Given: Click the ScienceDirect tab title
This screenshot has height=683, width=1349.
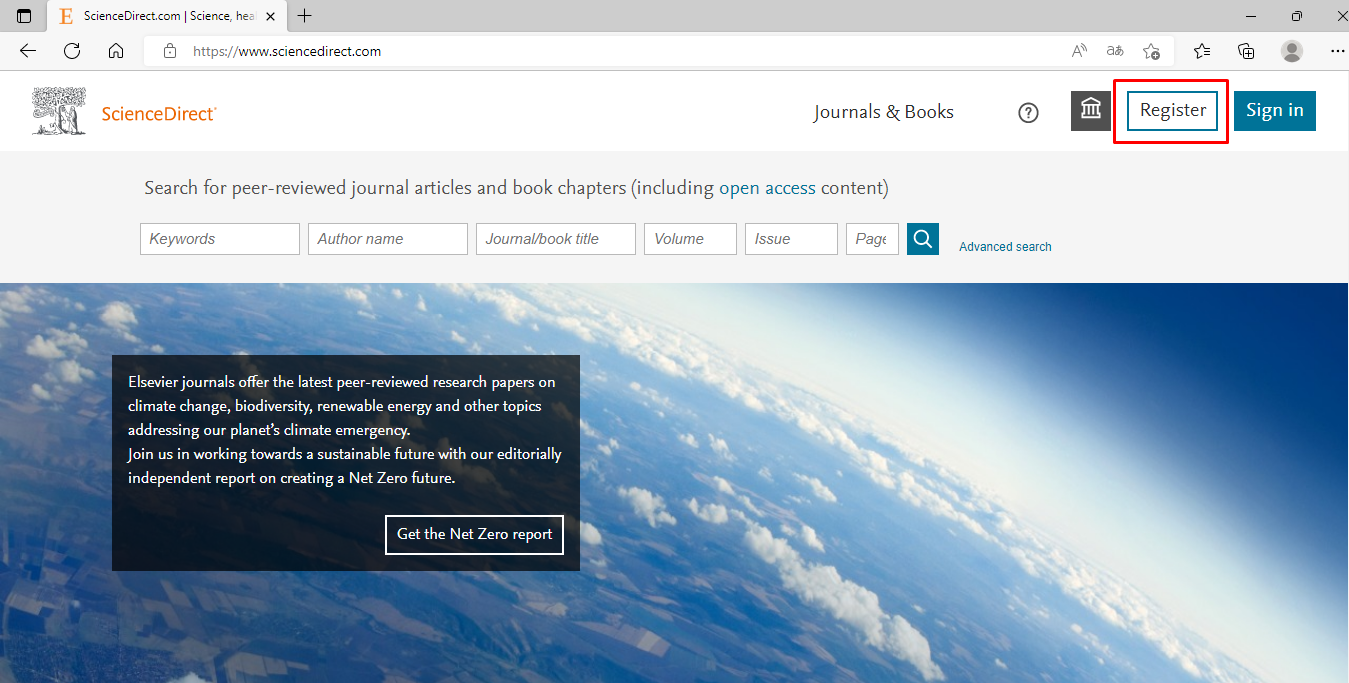Looking at the screenshot, I should coord(169,16).
